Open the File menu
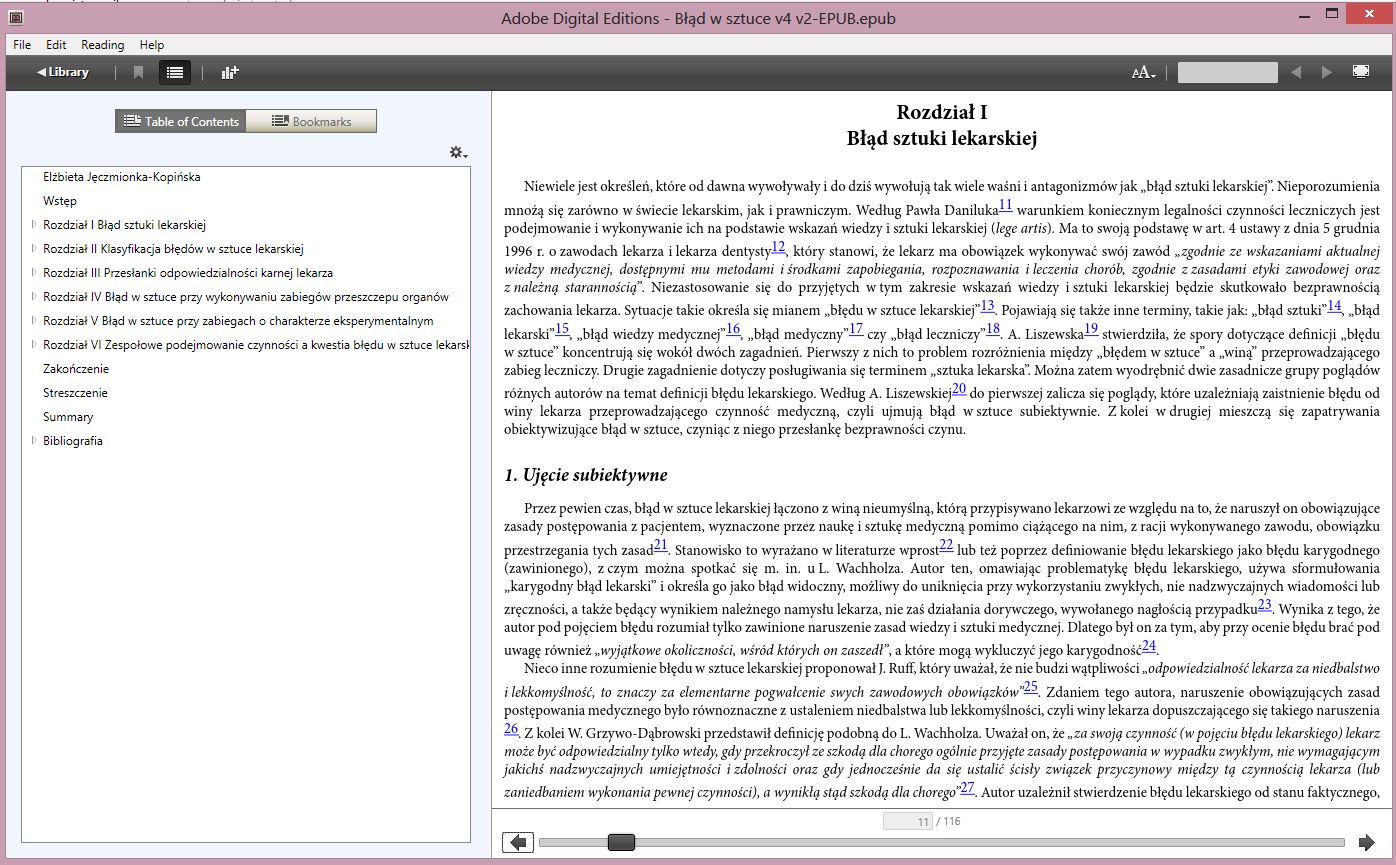This screenshot has height=865, width=1396. [22, 45]
